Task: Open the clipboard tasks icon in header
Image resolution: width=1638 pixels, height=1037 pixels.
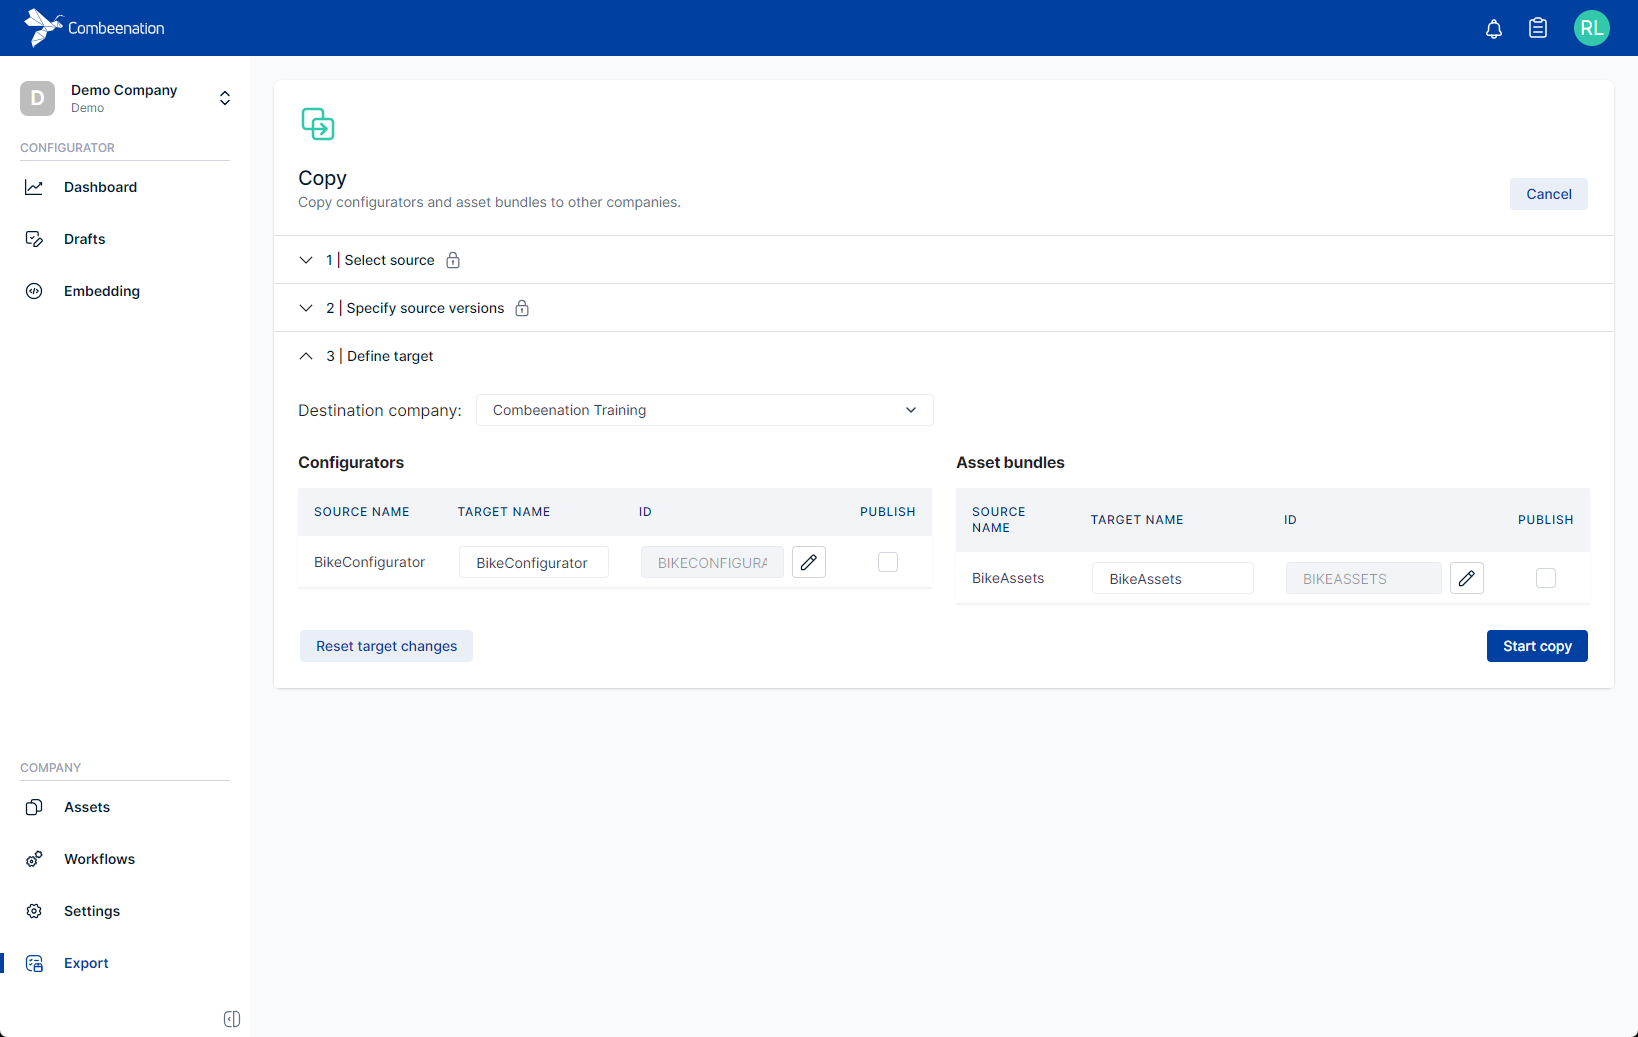Action: click(1538, 29)
